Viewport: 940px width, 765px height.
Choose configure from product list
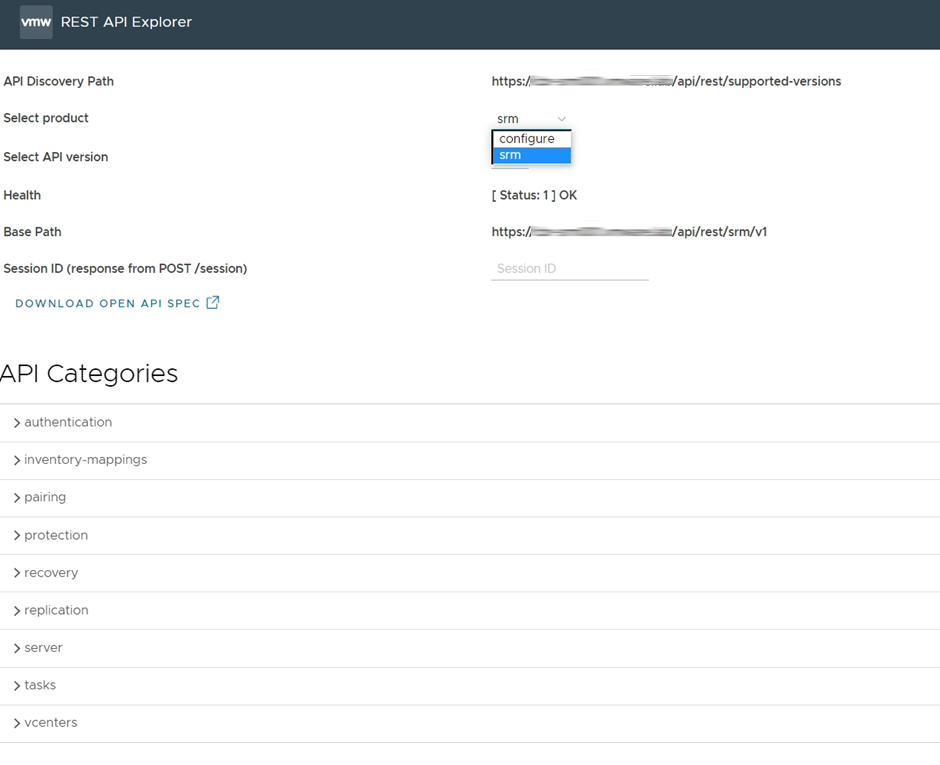pos(532,138)
